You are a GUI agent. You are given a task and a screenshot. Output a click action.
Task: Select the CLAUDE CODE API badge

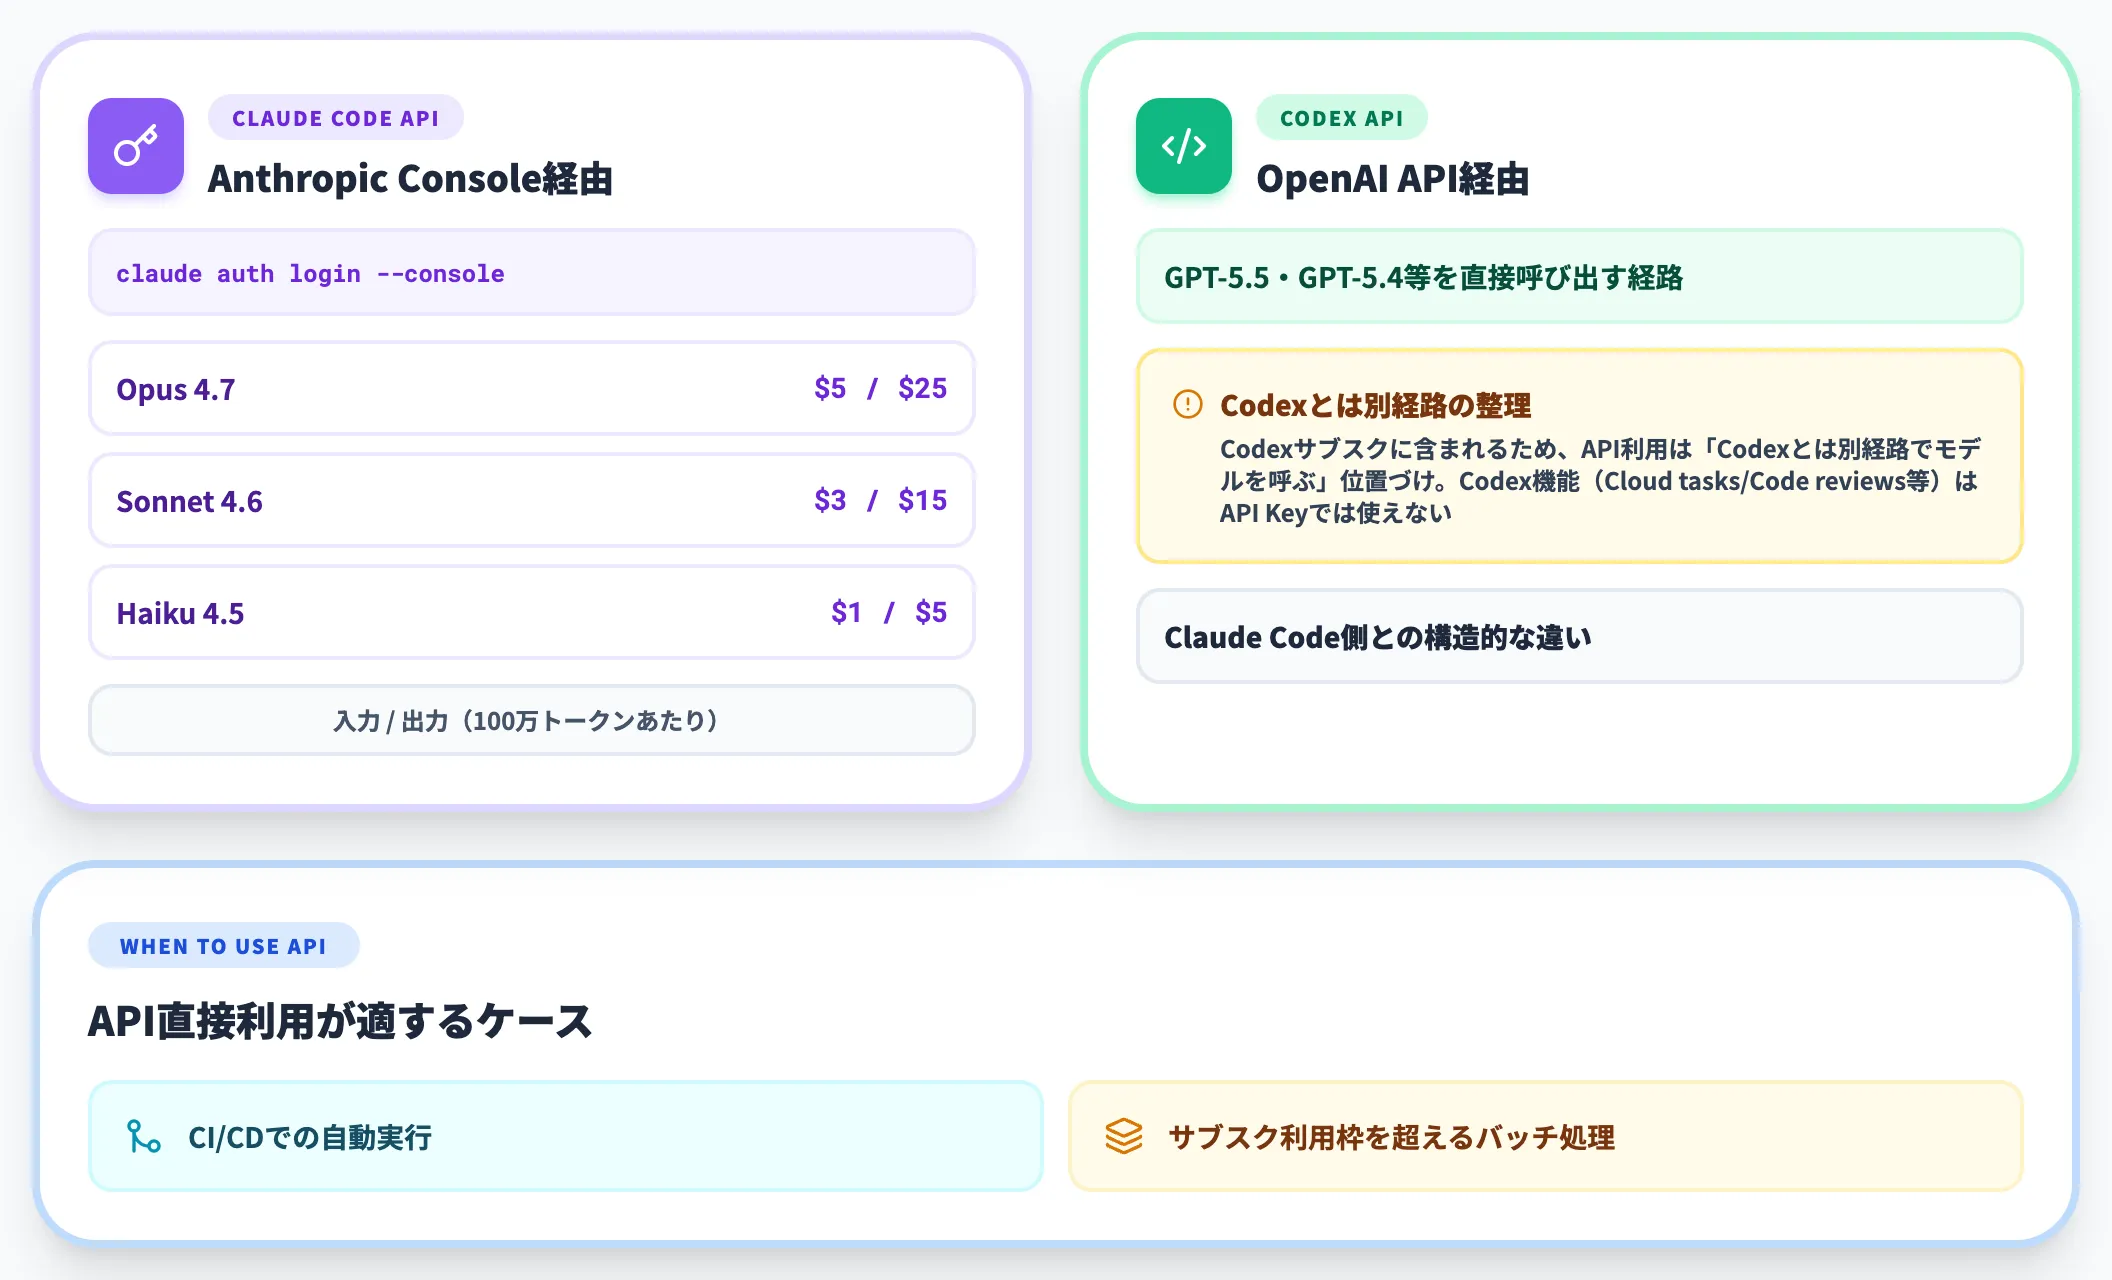click(x=336, y=118)
